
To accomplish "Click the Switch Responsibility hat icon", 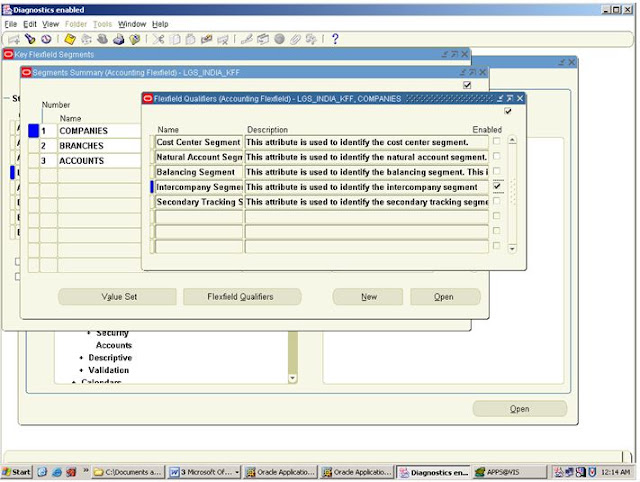I will point(102,39).
